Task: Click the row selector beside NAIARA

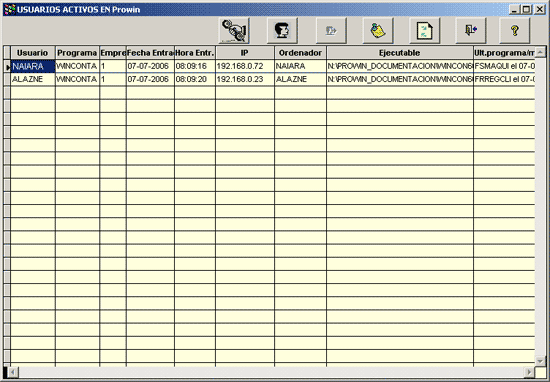Action: click(x=7, y=66)
